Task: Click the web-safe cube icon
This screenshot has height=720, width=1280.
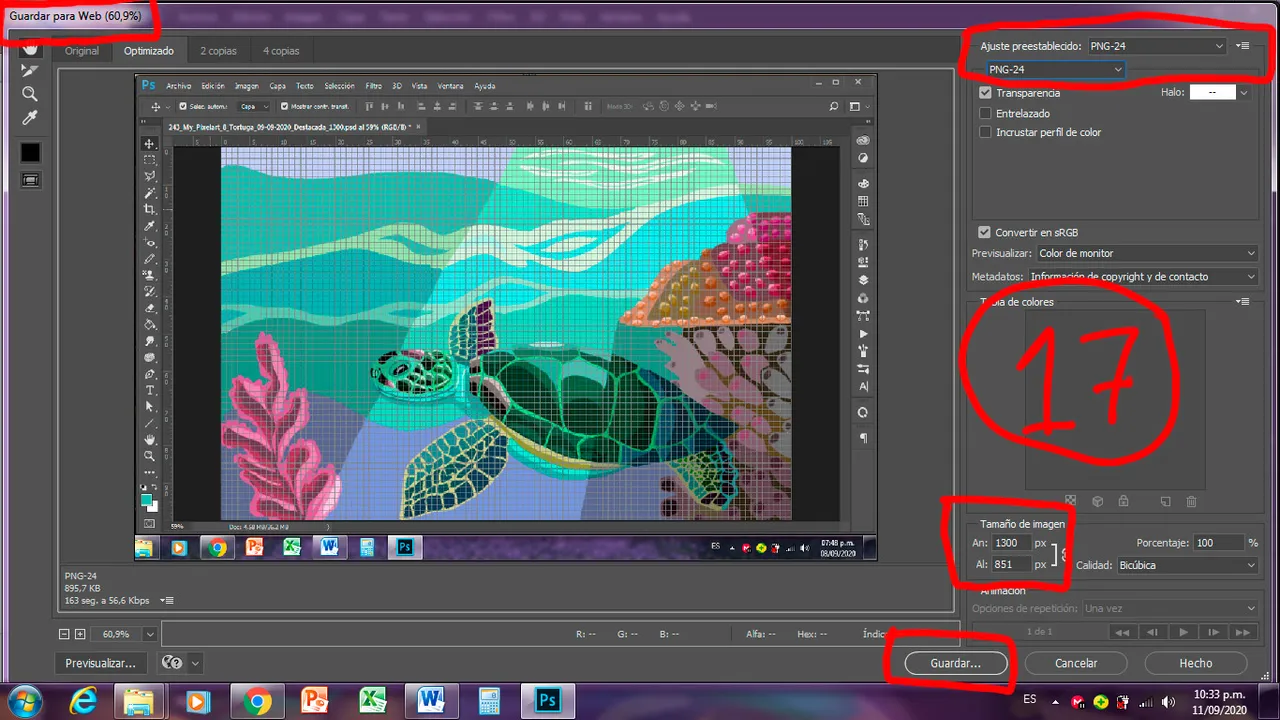Action: [x=1097, y=501]
